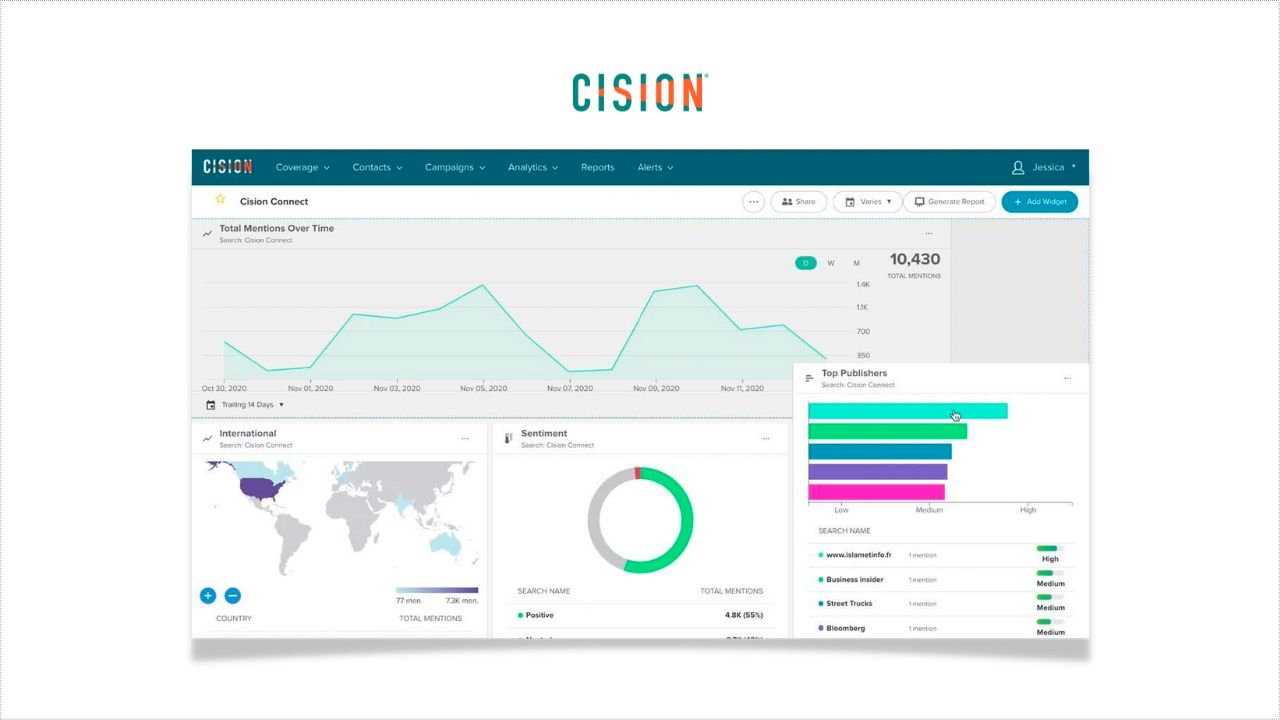
Task: Click the 4.8K (55%) value
Action: click(743, 615)
